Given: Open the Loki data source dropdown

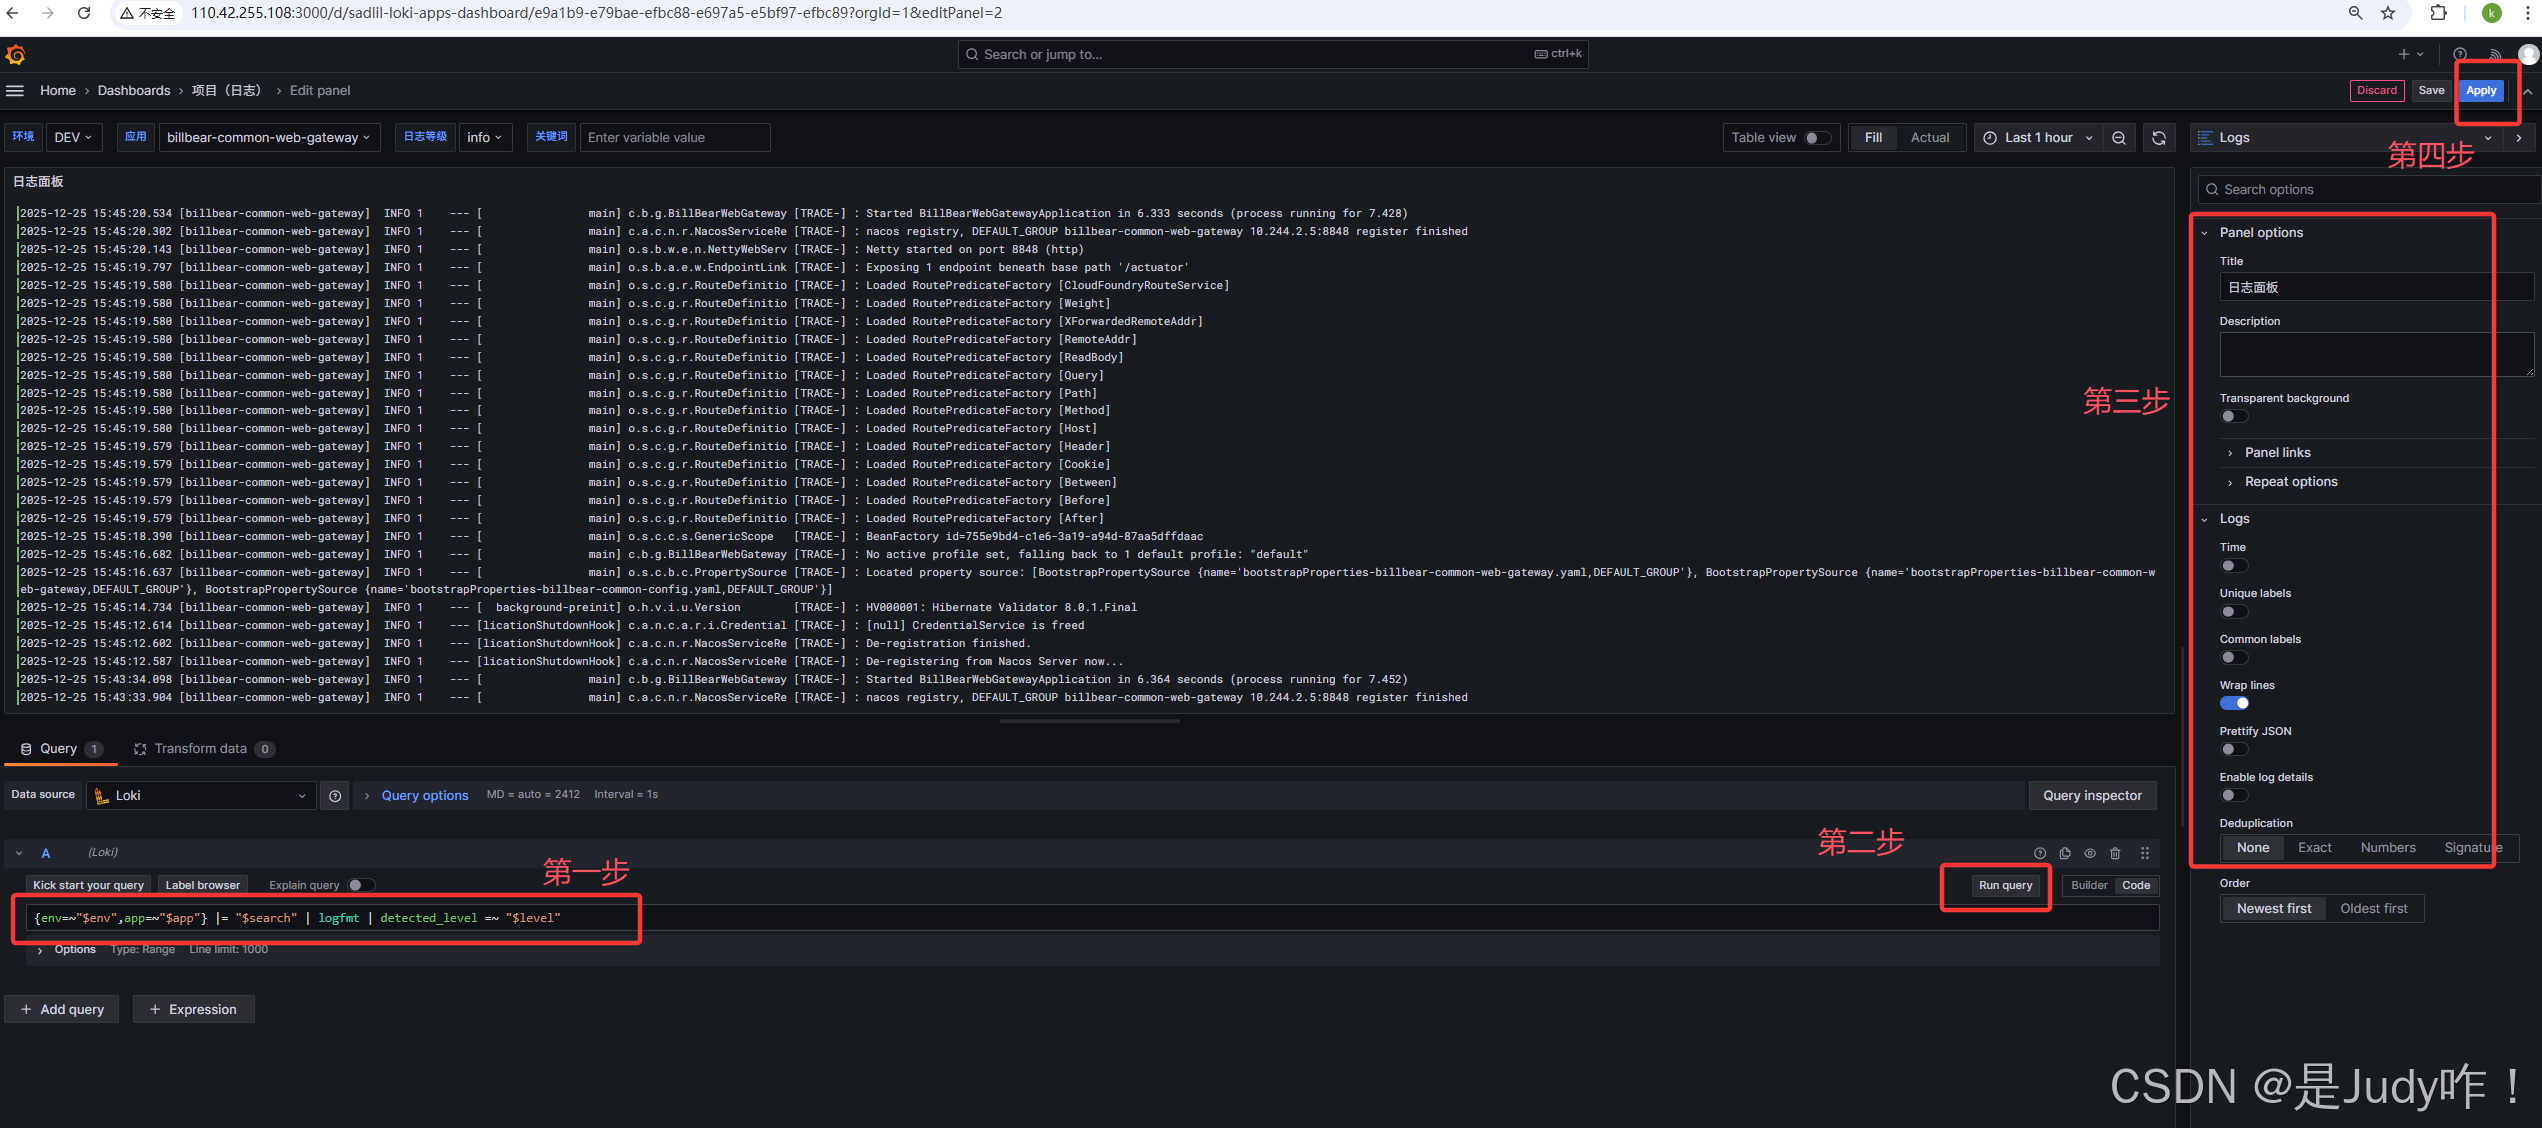Looking at the screenshot, I should coord(201,796).
